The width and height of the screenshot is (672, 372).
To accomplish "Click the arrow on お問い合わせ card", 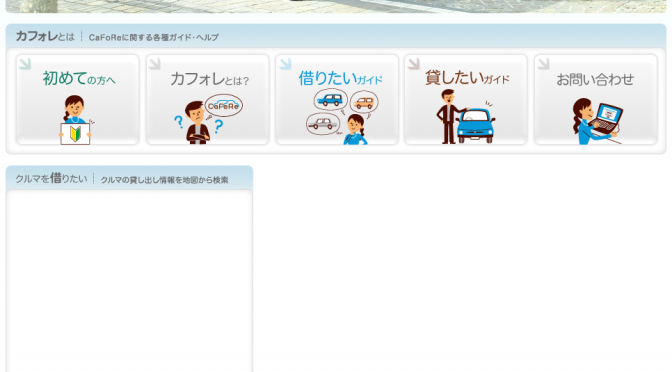I will 543,63.
